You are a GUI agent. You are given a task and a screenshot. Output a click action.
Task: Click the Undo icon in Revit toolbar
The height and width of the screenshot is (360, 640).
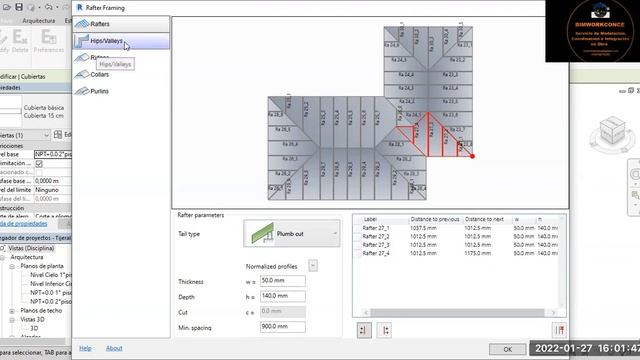point(49,7)
